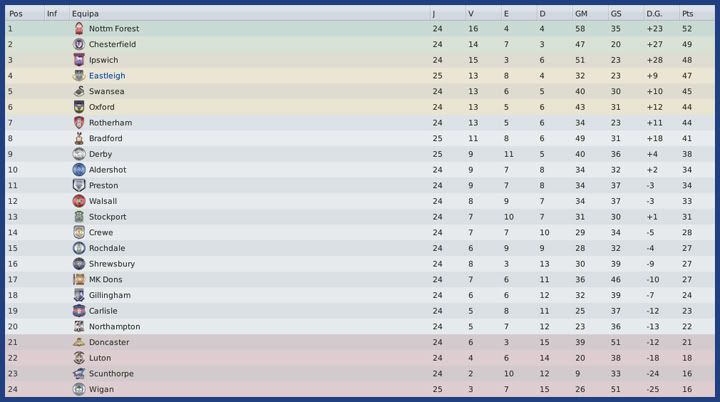Click the Nottm Forest club badge

pos(79,29)
